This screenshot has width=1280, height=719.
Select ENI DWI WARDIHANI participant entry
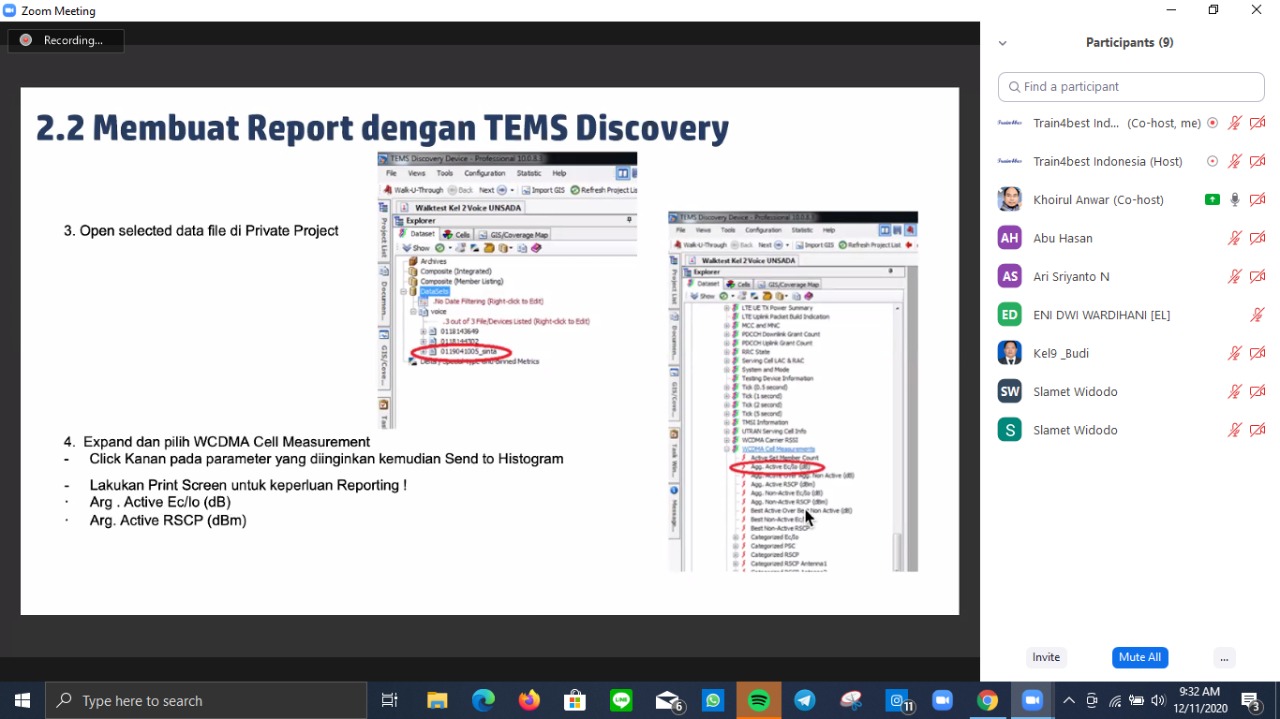tap(1101, 315)
